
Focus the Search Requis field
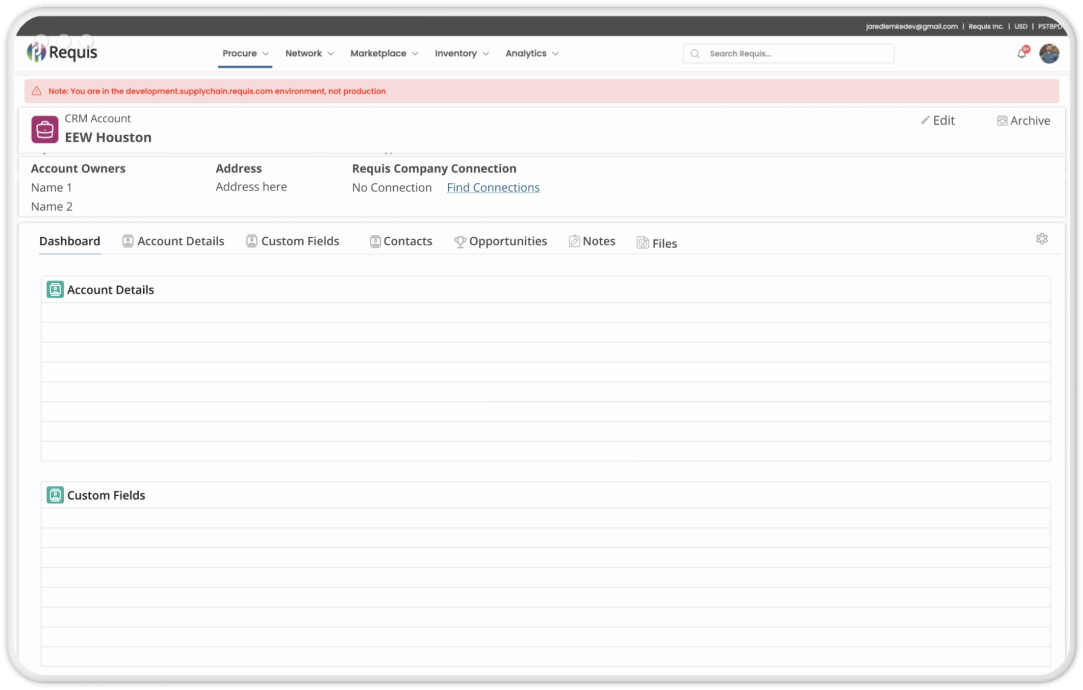789,54
